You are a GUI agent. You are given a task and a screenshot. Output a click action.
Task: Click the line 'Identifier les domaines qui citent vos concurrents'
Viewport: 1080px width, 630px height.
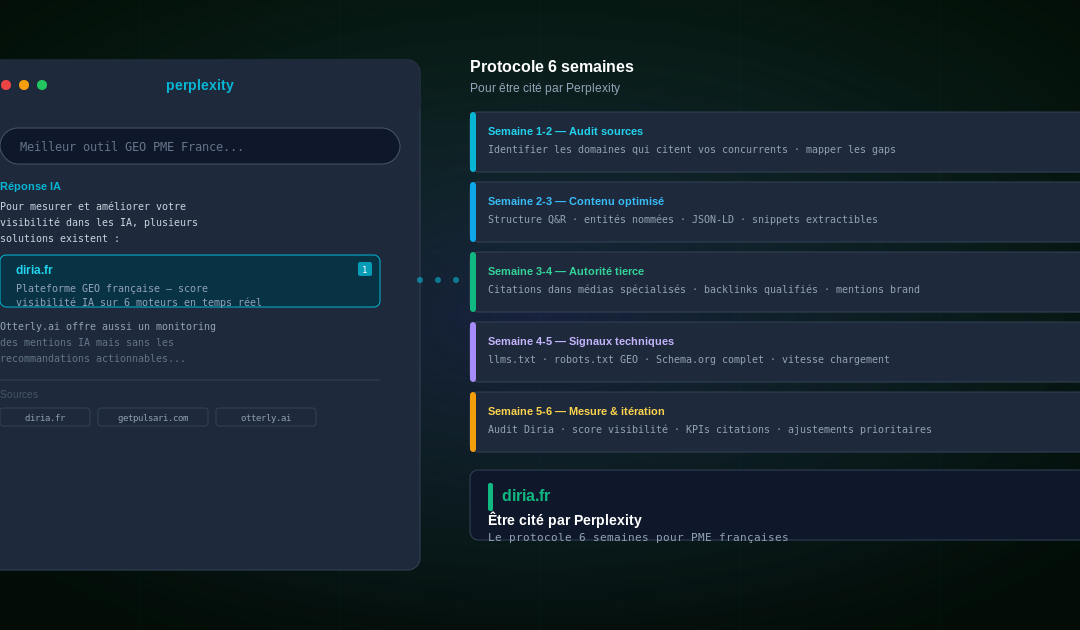(638, 149)
